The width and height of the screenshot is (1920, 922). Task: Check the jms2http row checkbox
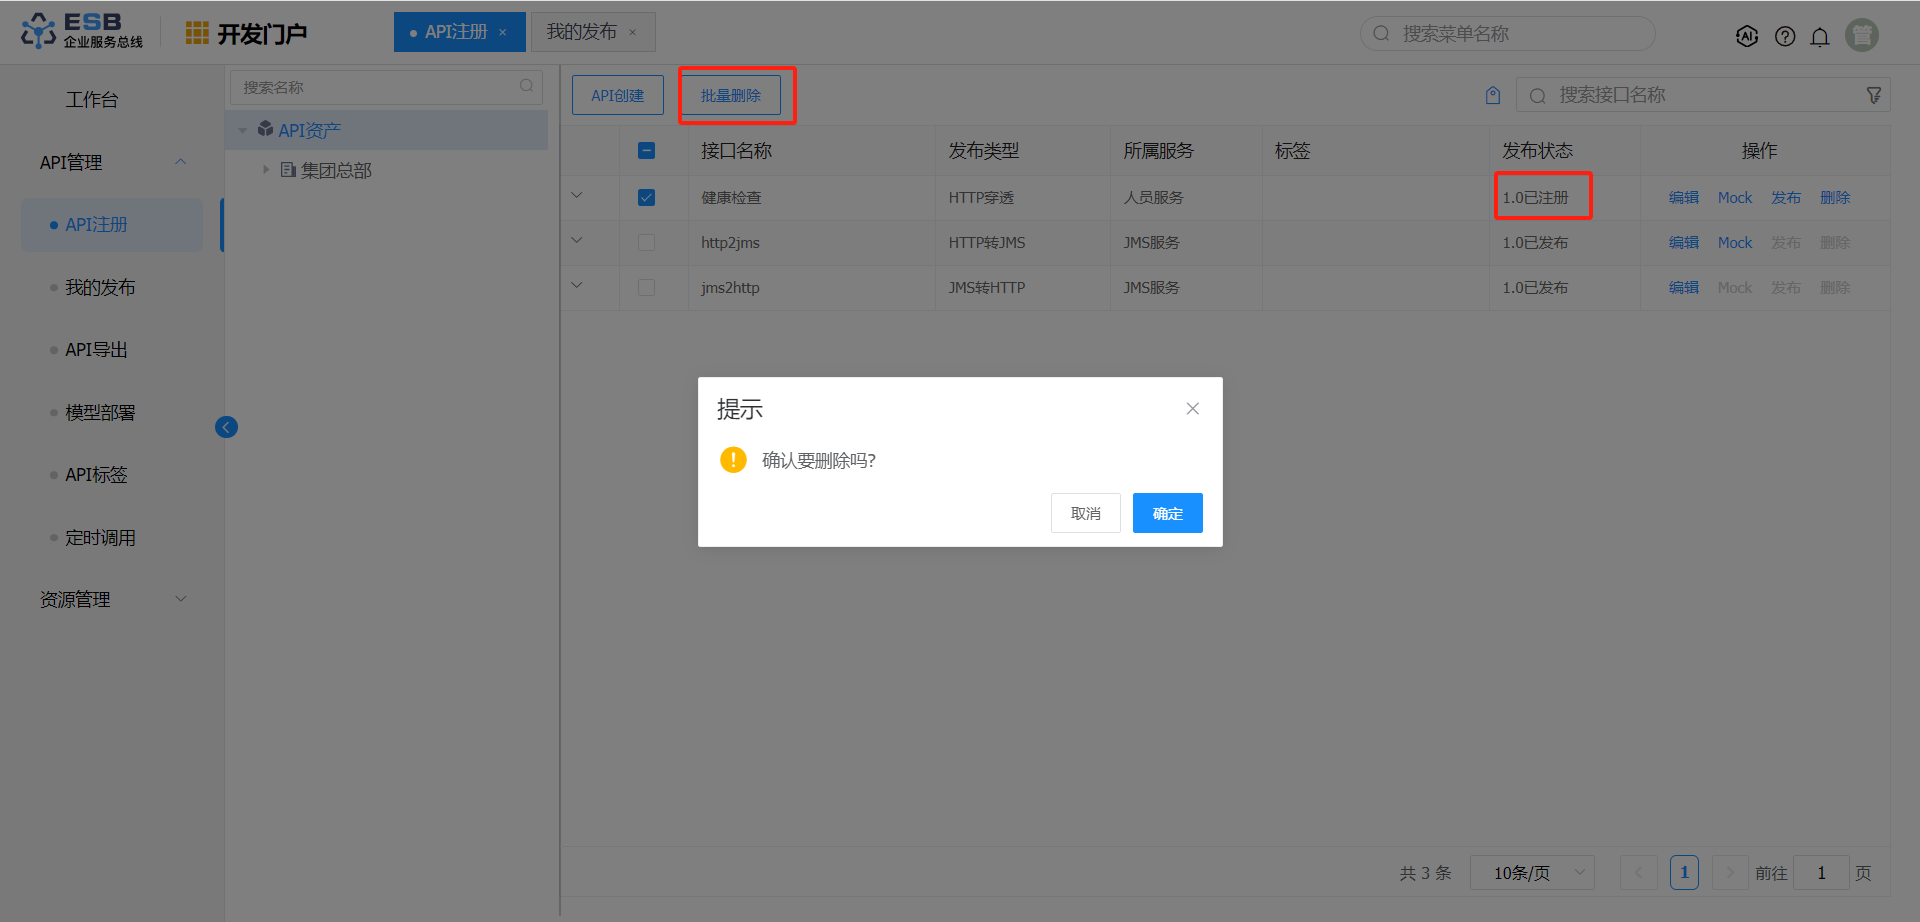click(646, 287)
